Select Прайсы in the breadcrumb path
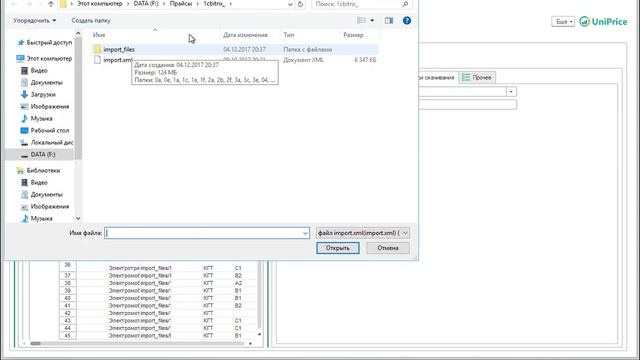This screenshot has height=360, width=640. pyautogui.click(x=180, y=4)
